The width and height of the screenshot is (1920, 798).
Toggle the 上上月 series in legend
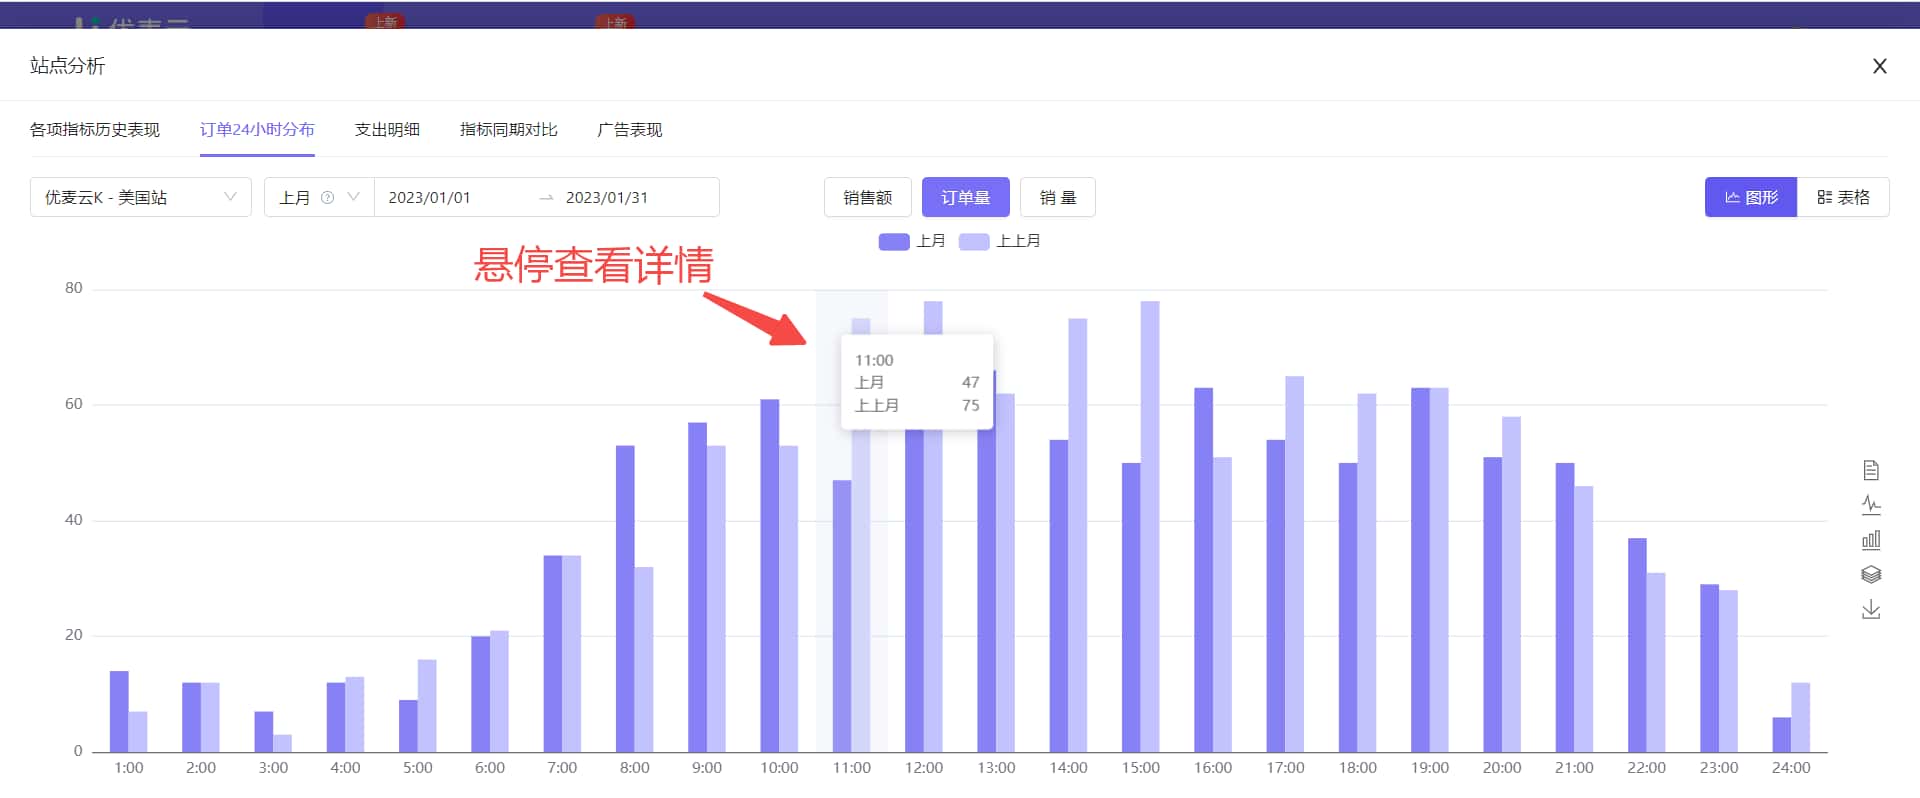(1000, 241)
